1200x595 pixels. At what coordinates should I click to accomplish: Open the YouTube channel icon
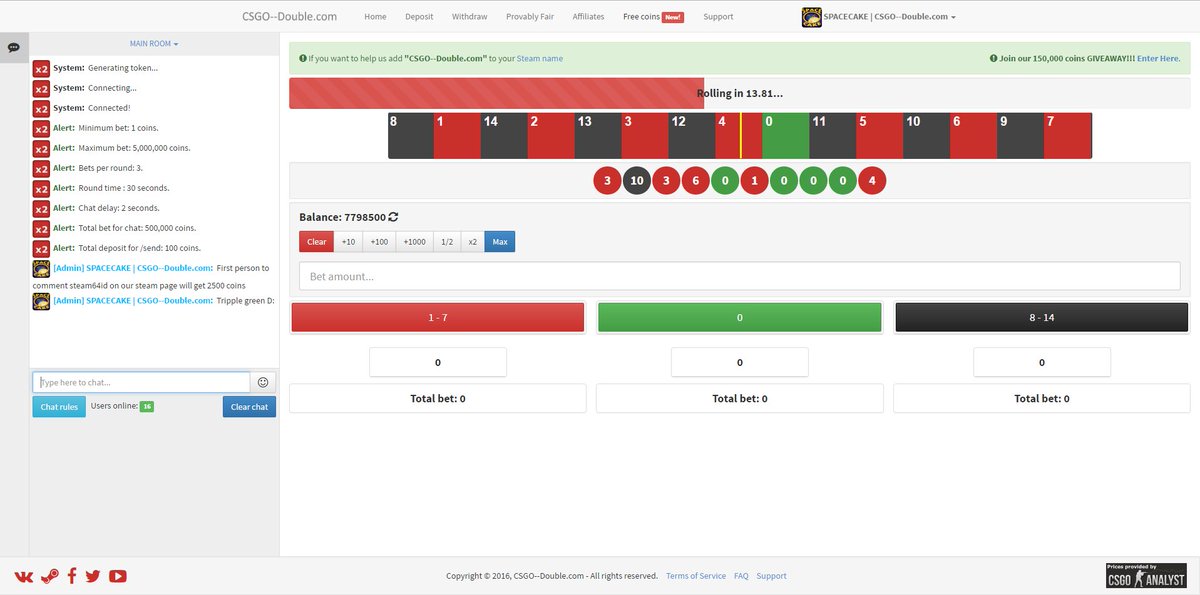[118, 576]
